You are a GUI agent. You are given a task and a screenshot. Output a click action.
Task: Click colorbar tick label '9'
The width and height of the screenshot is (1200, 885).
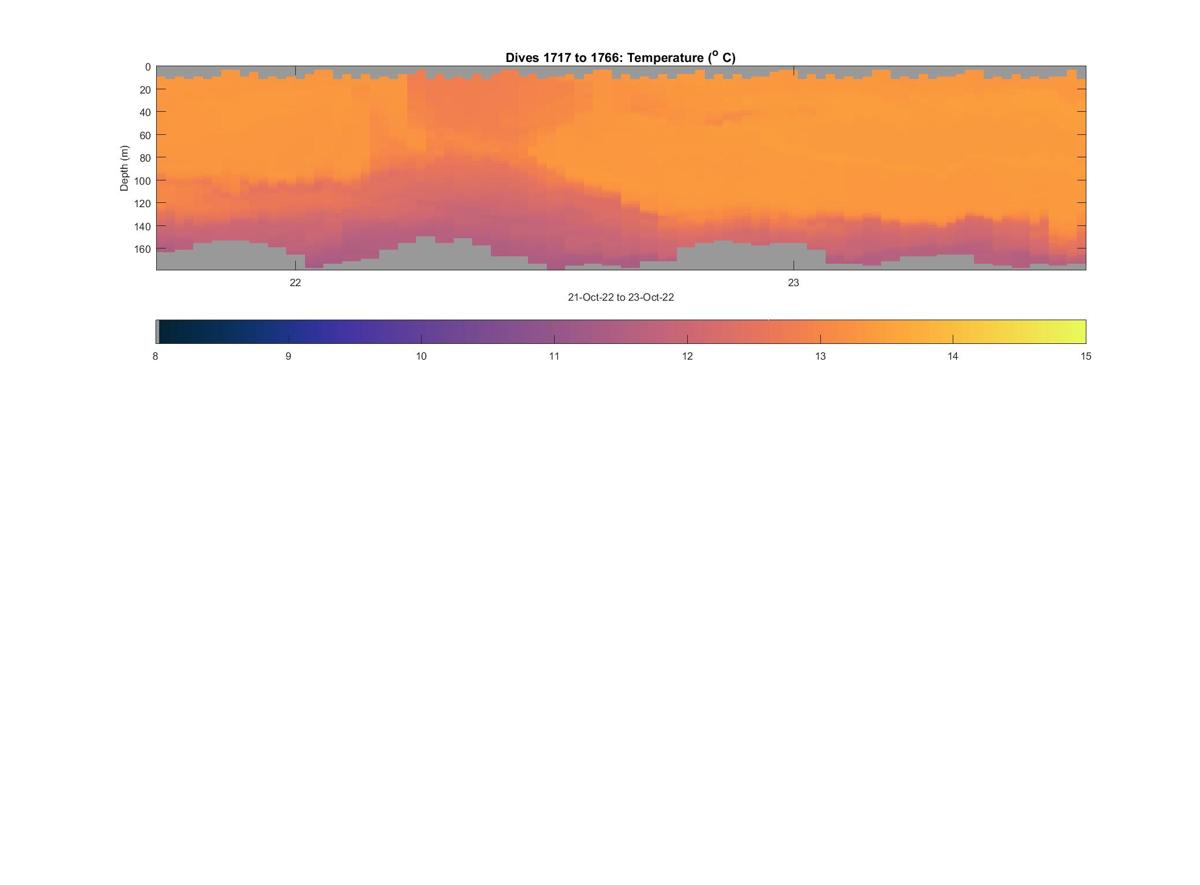pos(289,356)
